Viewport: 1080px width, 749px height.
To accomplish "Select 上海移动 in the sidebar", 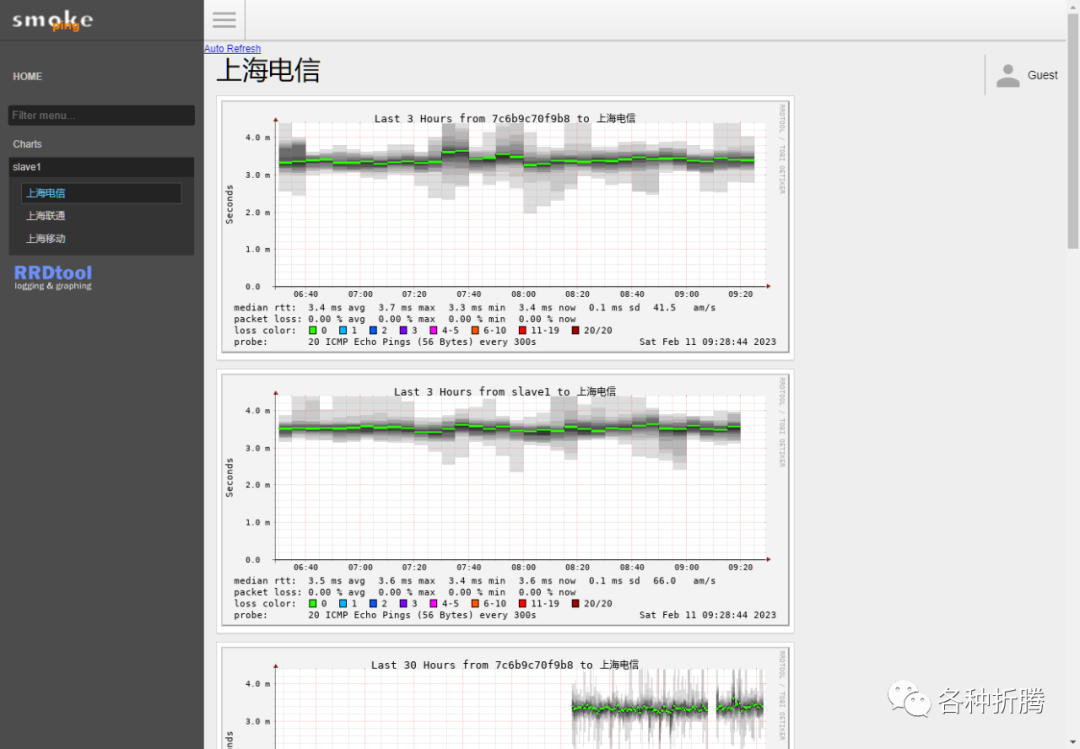I will coord(45,238).
